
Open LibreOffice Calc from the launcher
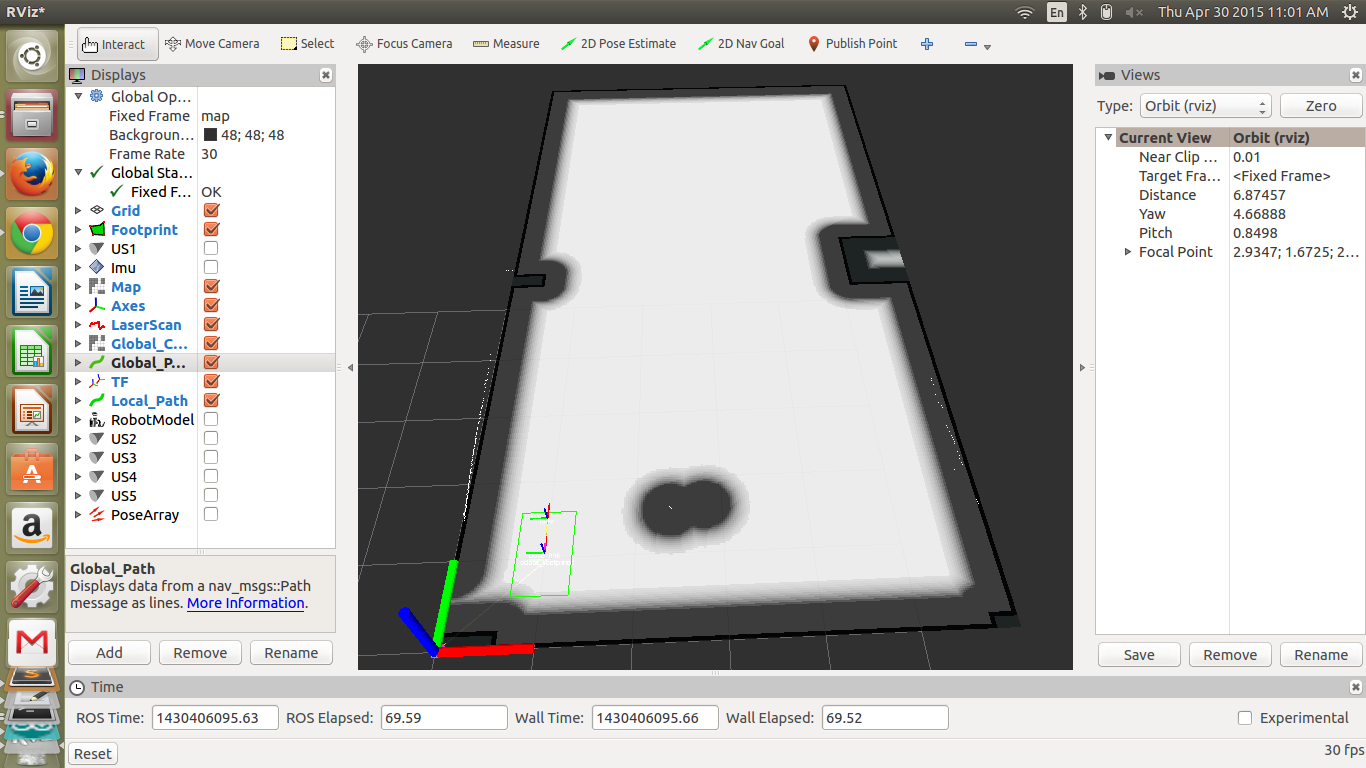(x=32, y=351)
